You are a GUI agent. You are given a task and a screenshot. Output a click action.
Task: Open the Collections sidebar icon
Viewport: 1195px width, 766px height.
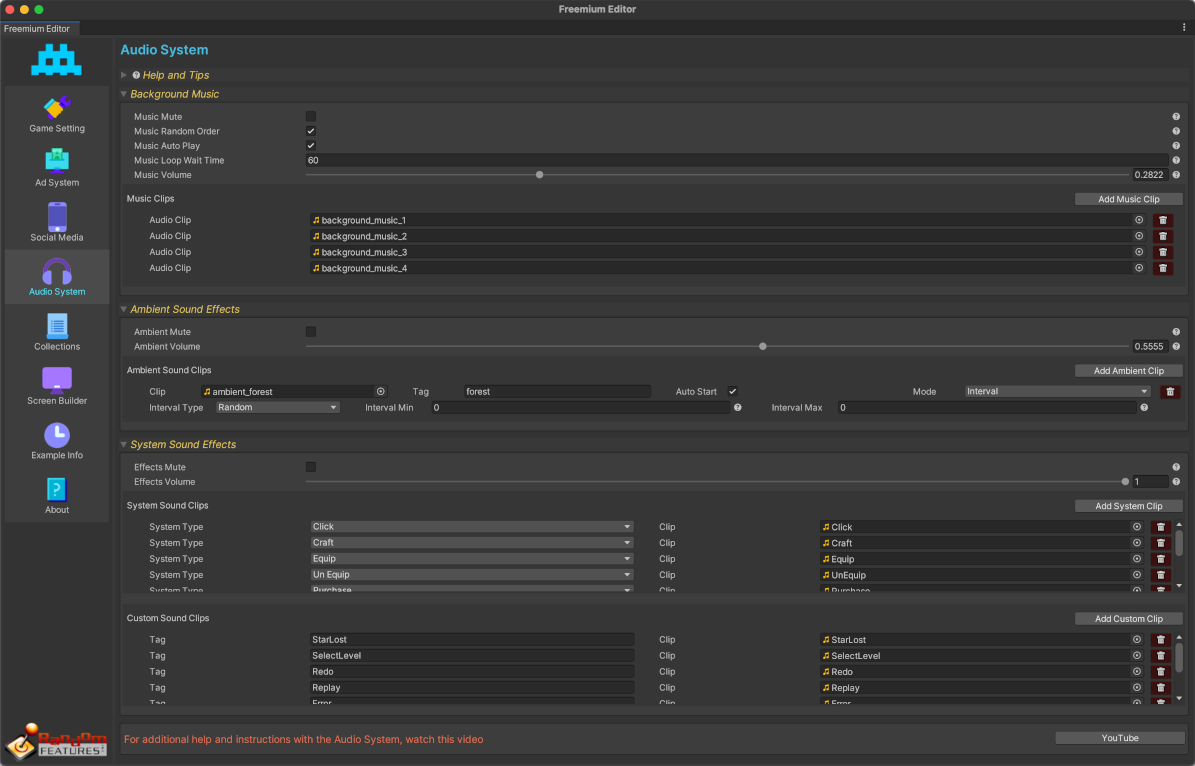tap(57, 326)
